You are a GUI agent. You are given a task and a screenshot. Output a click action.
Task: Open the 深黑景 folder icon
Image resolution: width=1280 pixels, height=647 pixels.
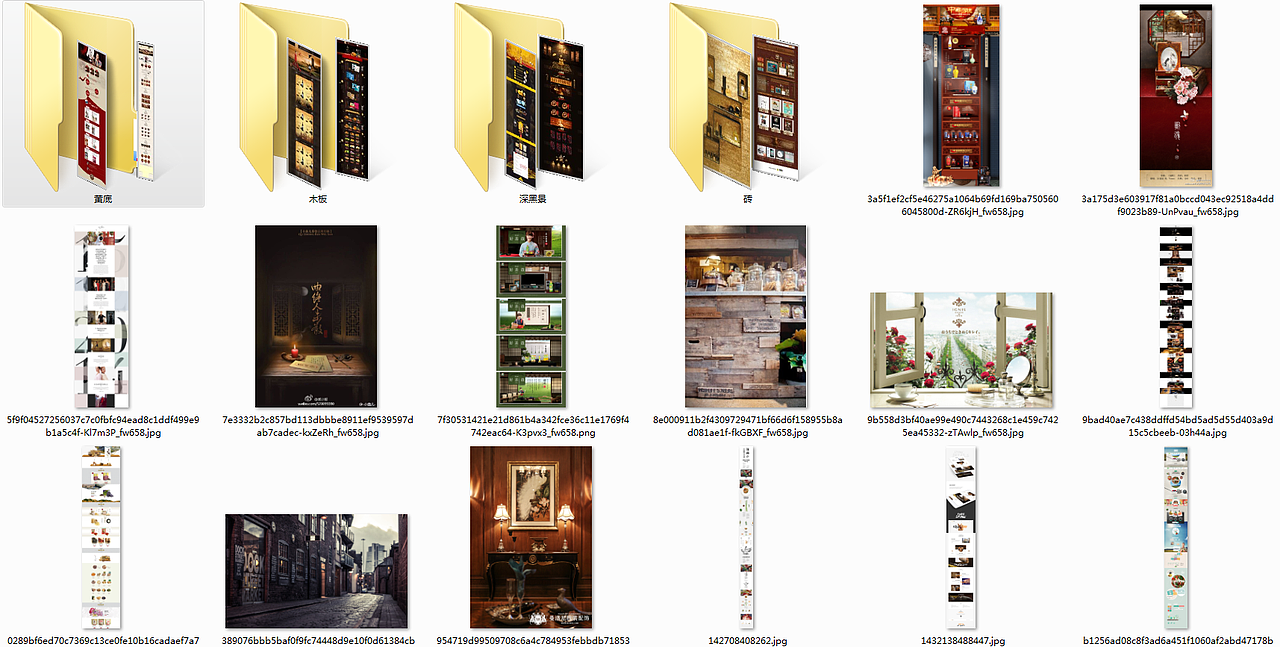point(519,95)
